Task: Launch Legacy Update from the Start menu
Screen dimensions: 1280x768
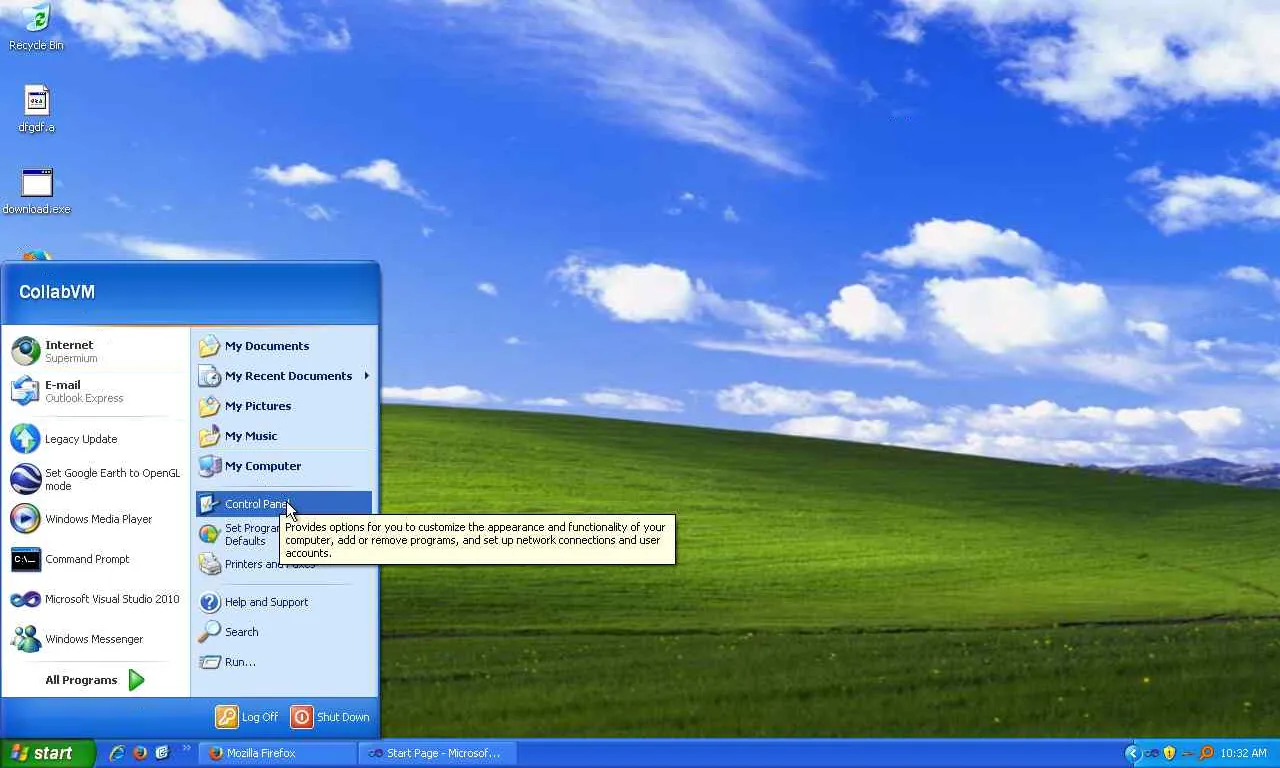Action: (x=95, y=439)
